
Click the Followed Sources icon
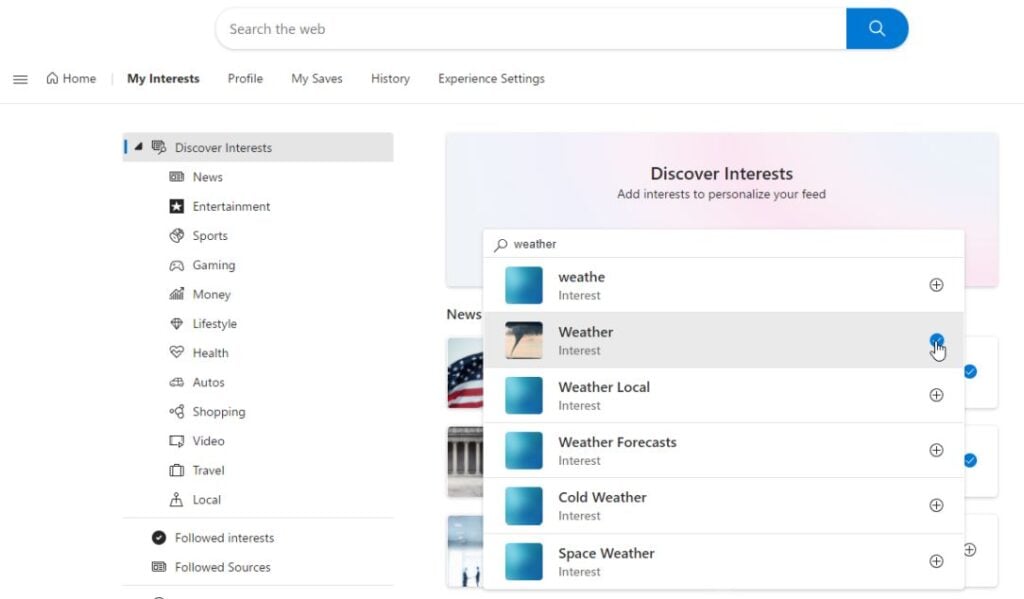(x=159, y=567)
